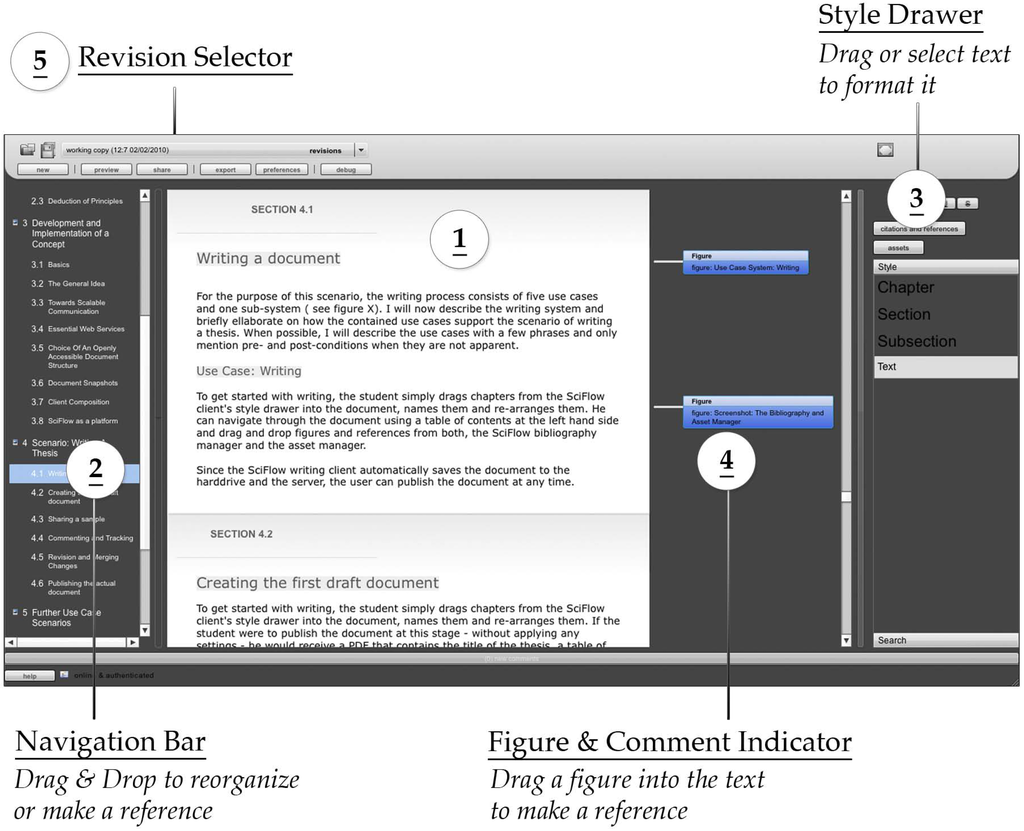Image resolution: width=1024 pixels, height=831 pixels.
Task: Click the share button
Action: point(162,169)
